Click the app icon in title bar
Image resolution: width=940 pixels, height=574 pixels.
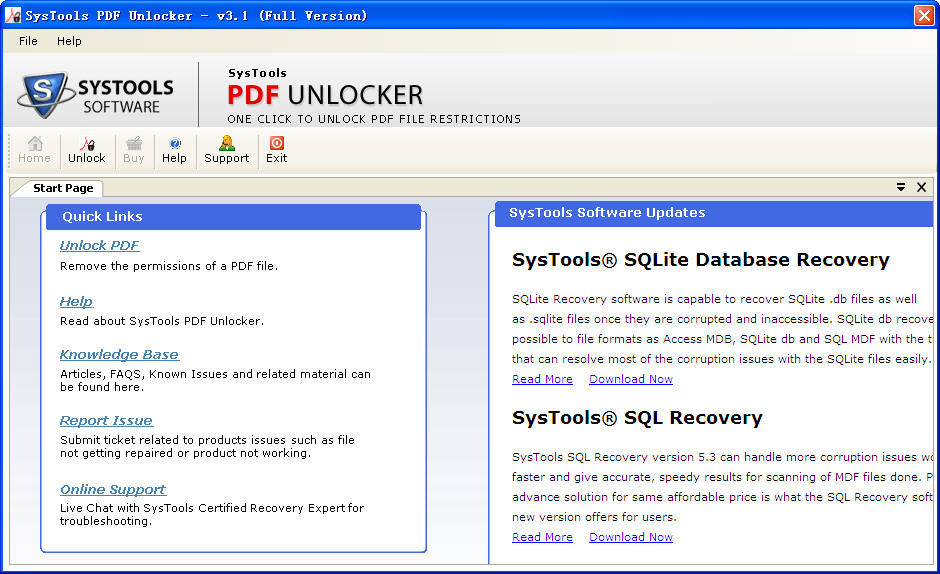tap(12, 15)
